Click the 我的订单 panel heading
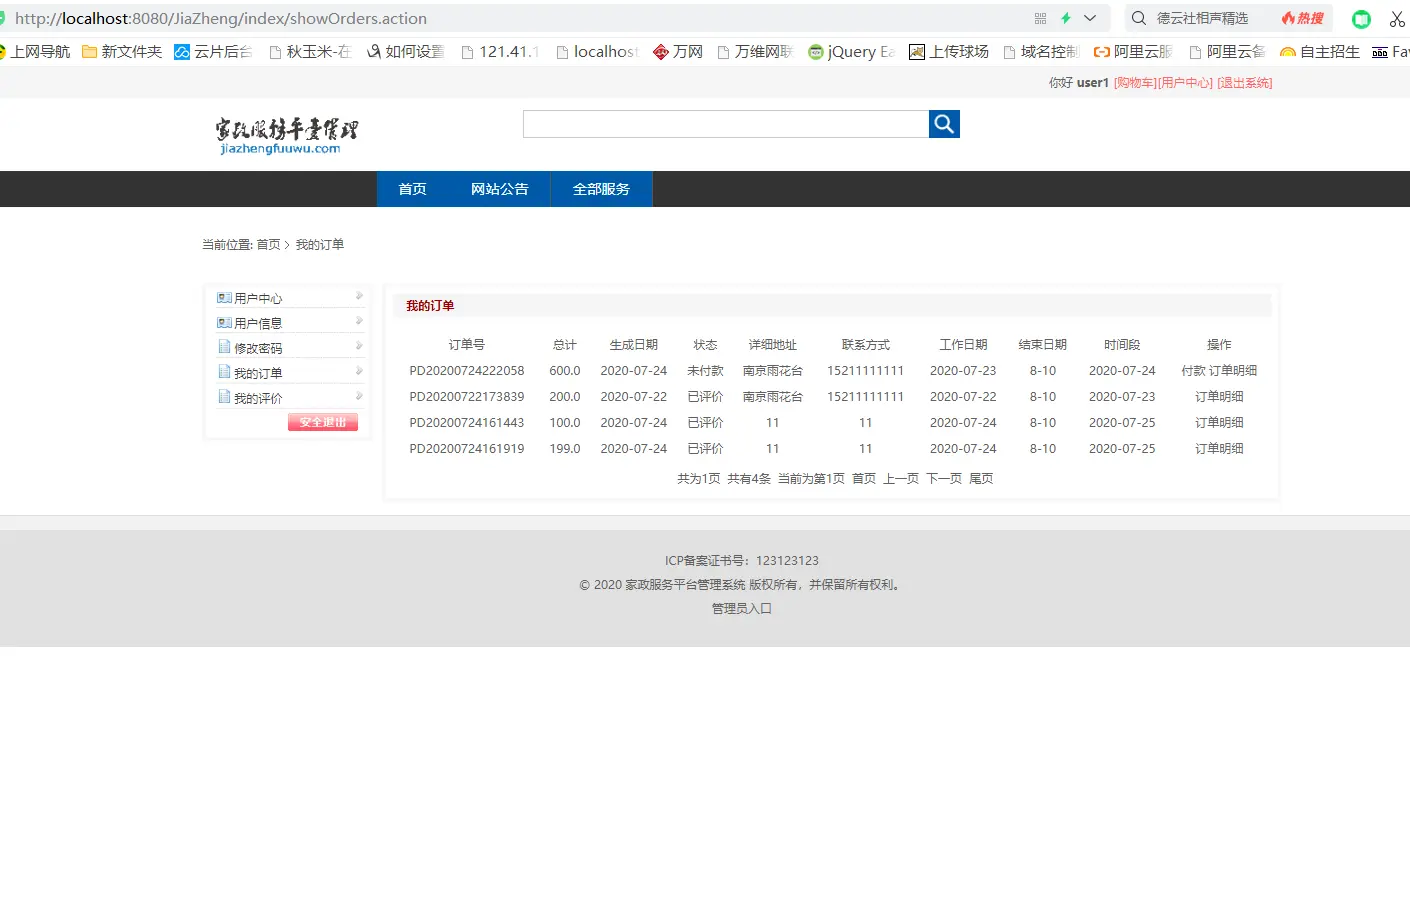Screen dimensions: 1410x920 [430, 305]
